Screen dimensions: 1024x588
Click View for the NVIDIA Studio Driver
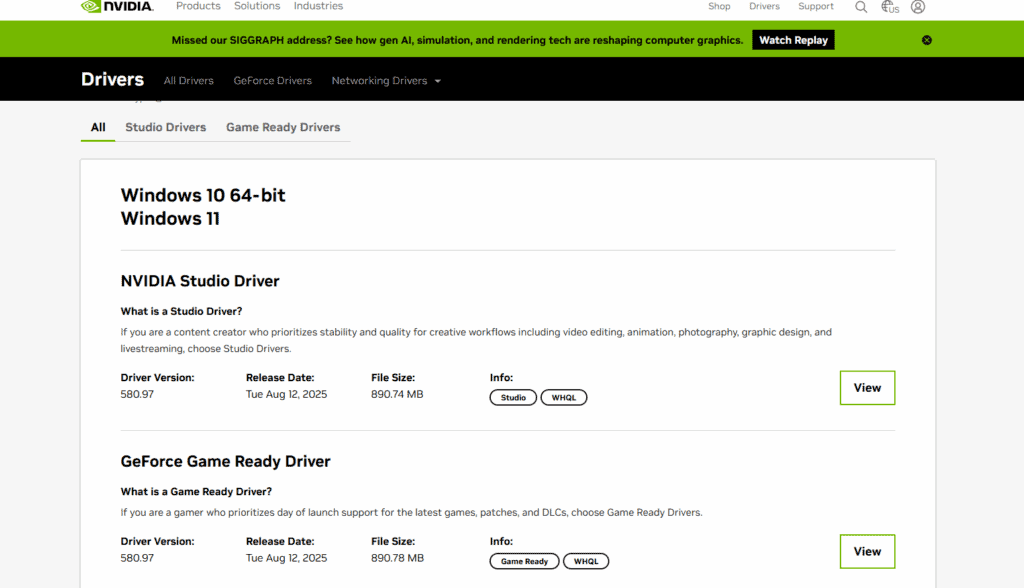coord(866,388)
